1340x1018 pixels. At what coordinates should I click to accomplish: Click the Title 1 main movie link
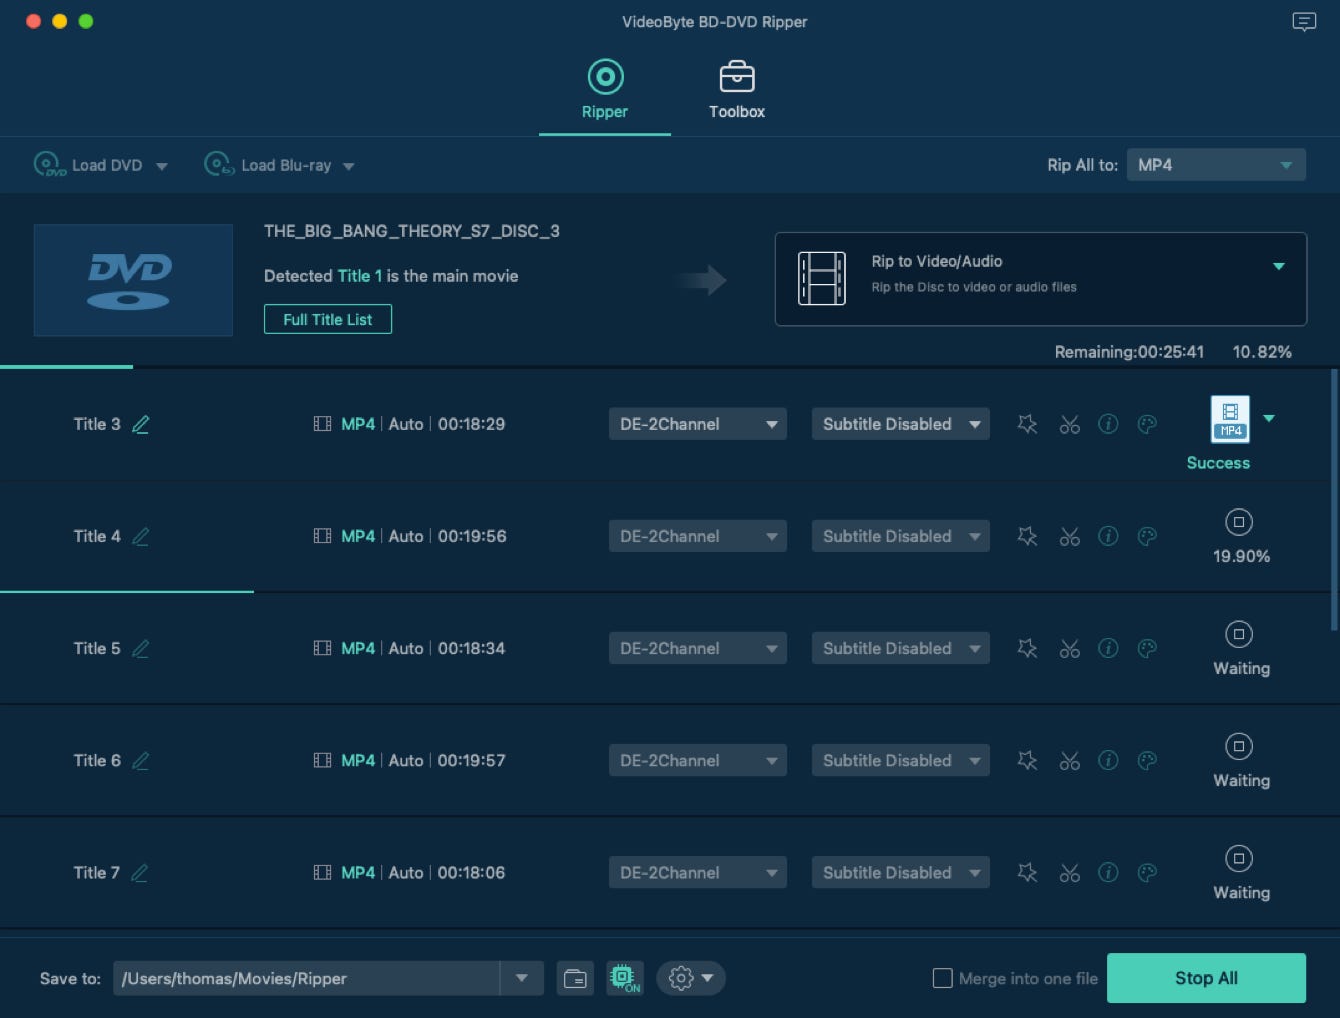point(360,276)
